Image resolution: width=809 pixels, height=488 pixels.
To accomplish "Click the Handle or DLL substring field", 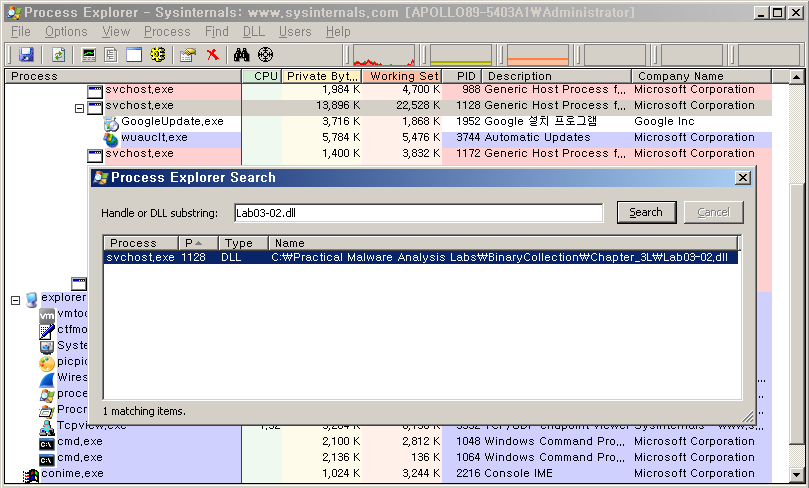I will [417, 212].
